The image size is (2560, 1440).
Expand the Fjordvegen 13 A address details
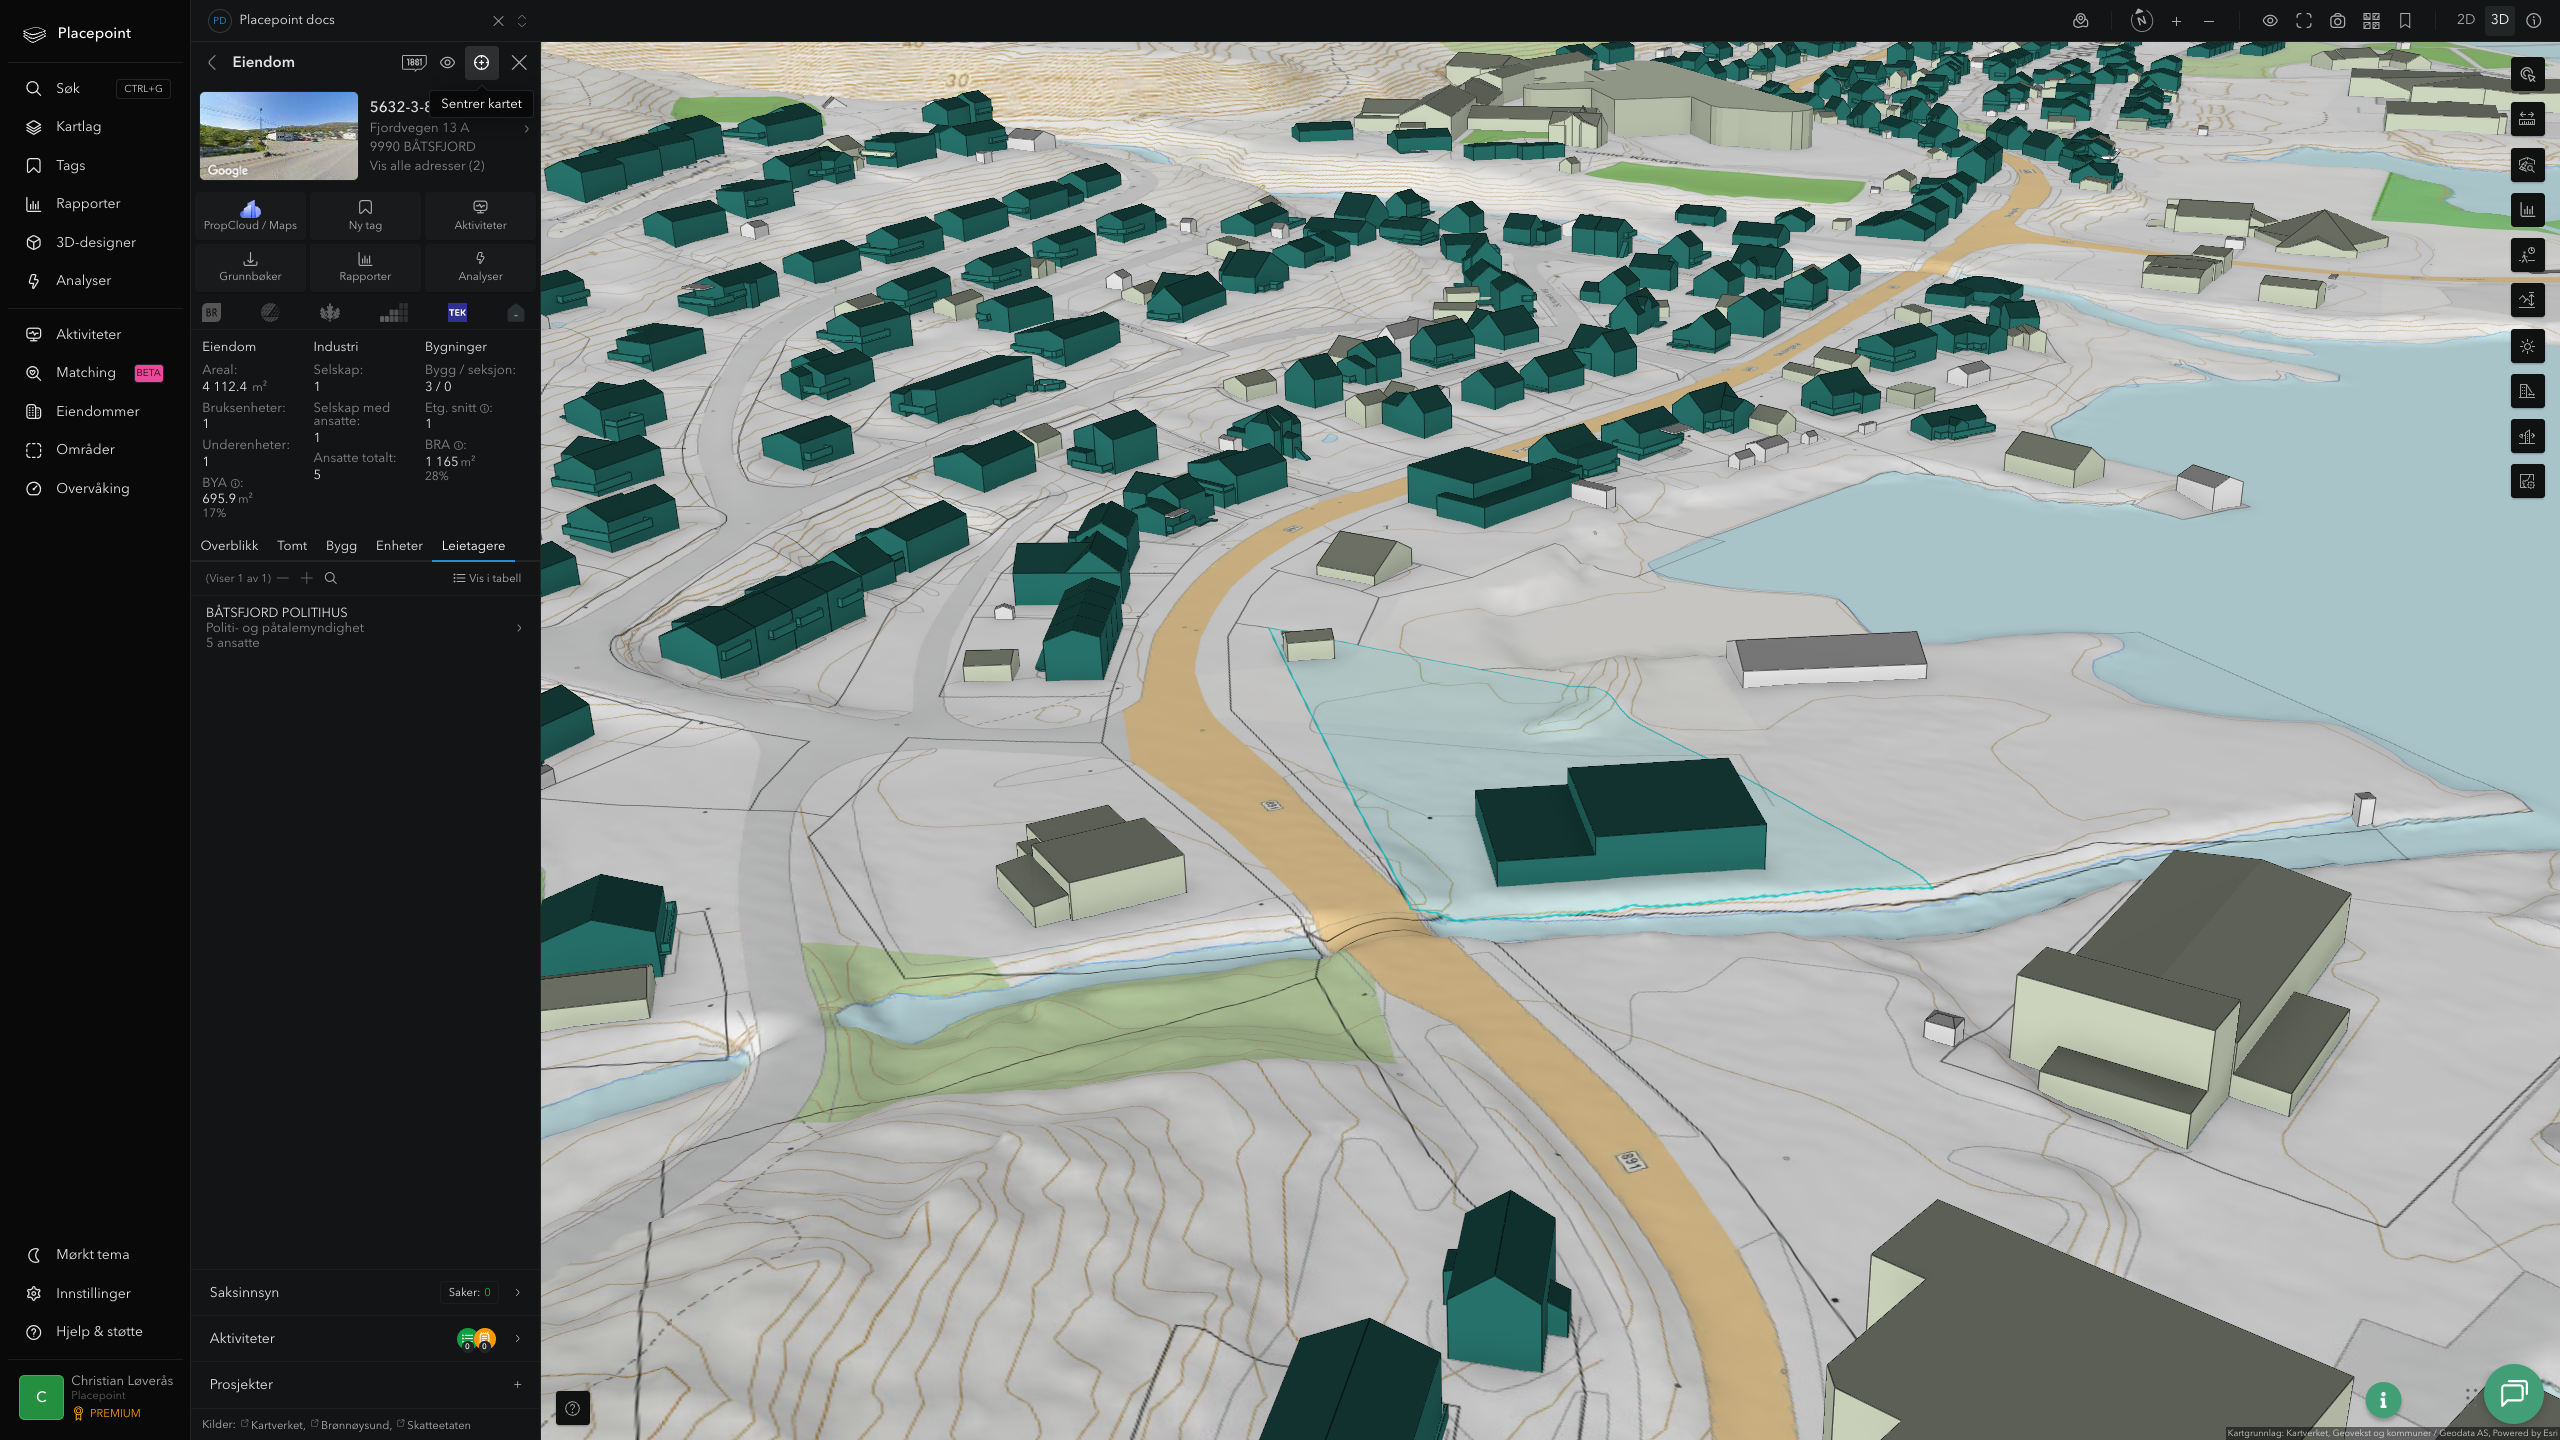point(526,128)
